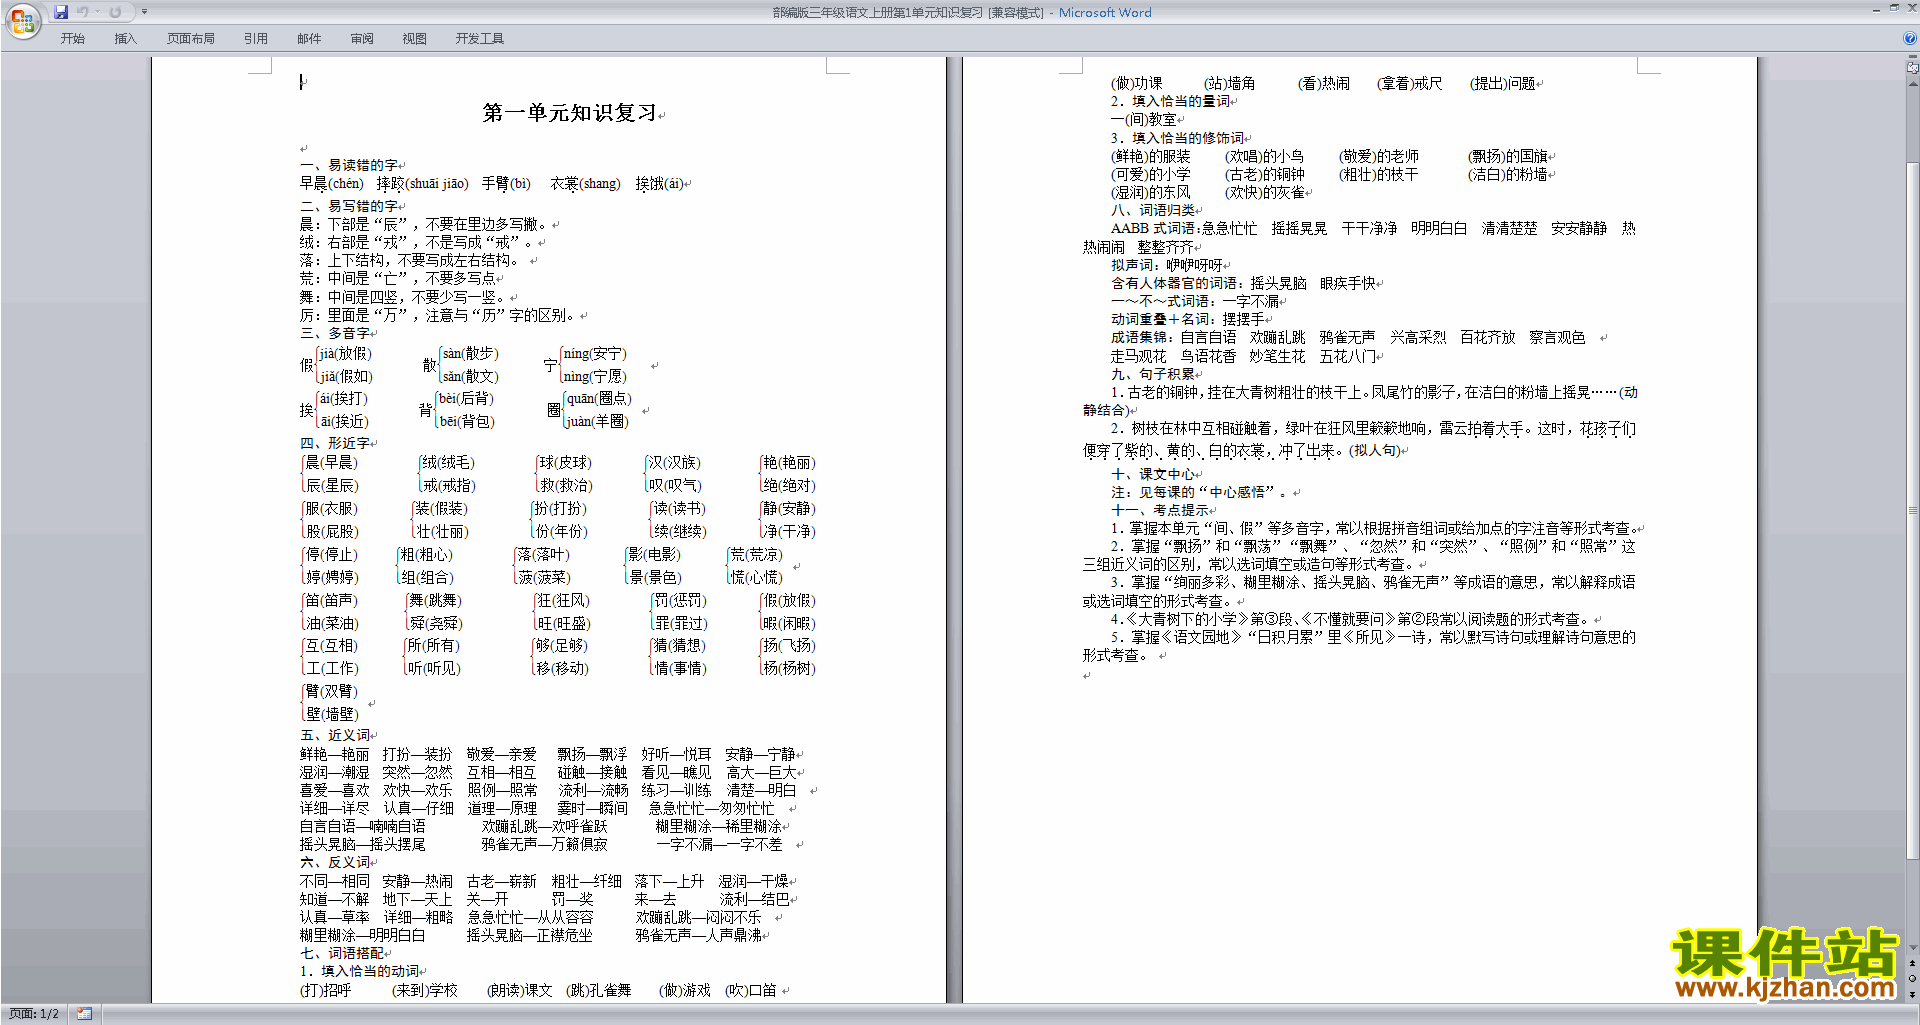Viewport: 1920px width, 1025px height.
Task: Open the 审阅 tab
Action: coord(362,39)
